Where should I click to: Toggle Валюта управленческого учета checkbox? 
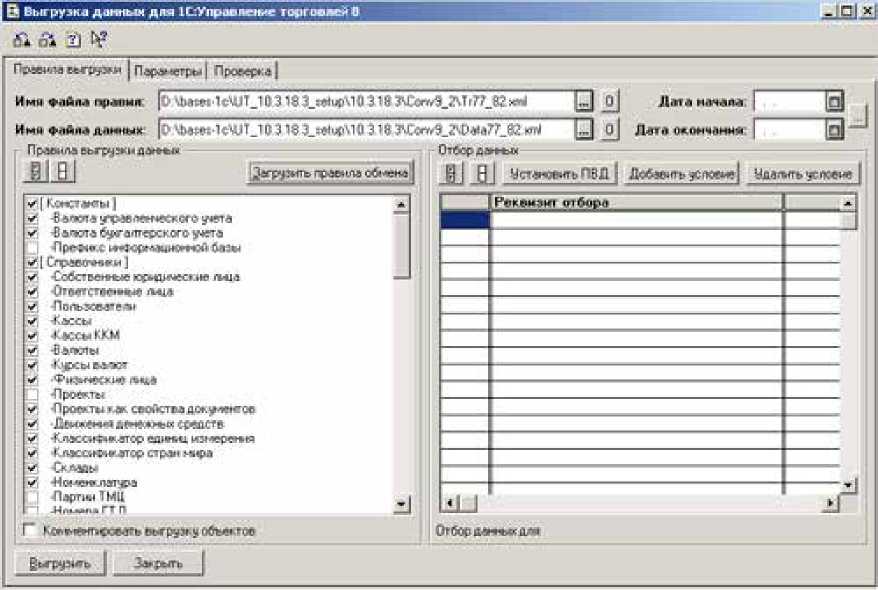point(32,218)
